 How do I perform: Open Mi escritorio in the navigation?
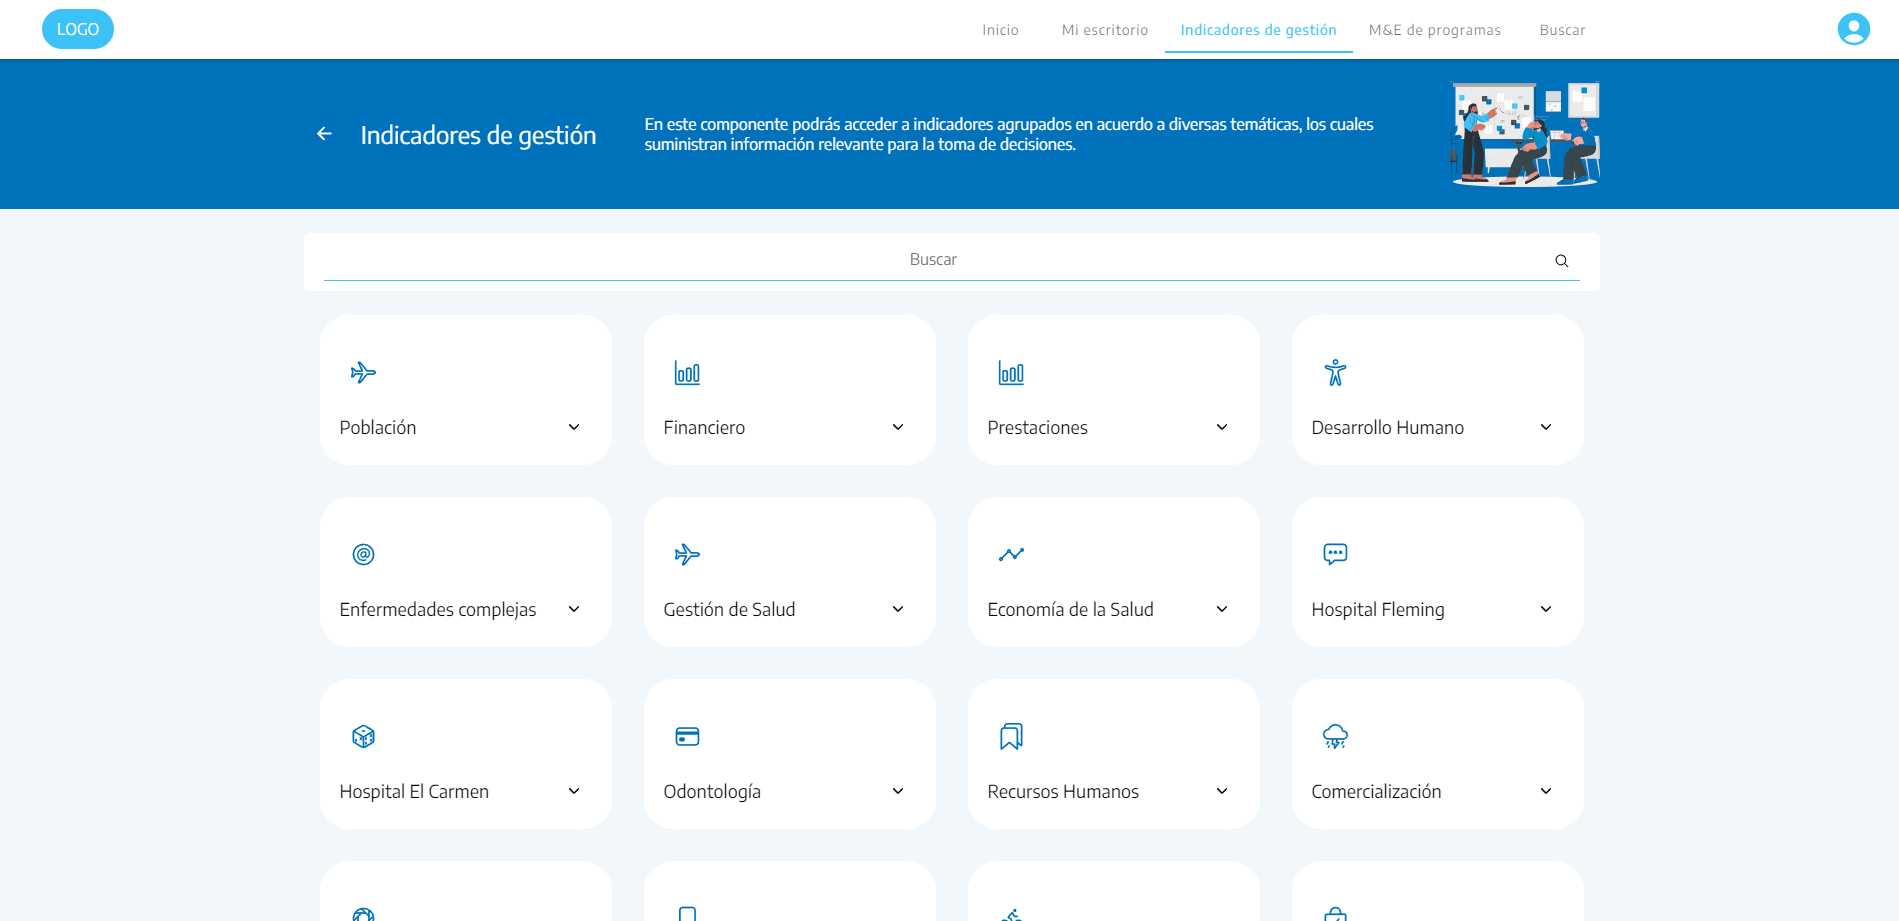click(x=1105, y=30)
